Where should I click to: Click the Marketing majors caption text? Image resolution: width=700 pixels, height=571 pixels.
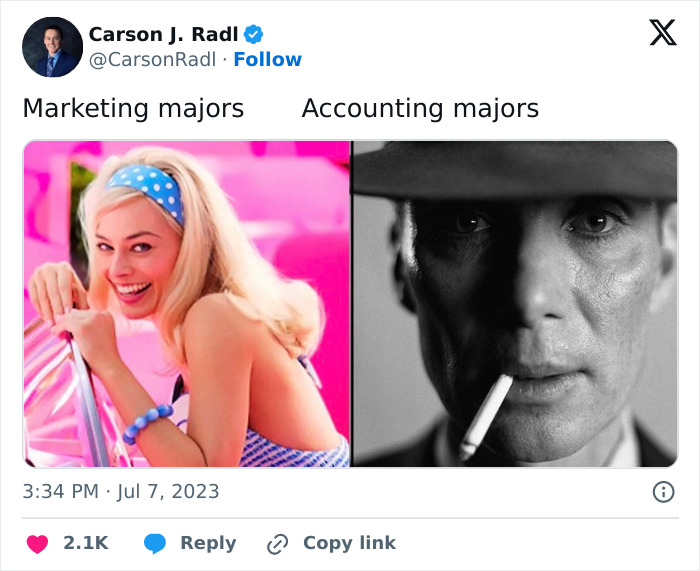coord(133,108)
